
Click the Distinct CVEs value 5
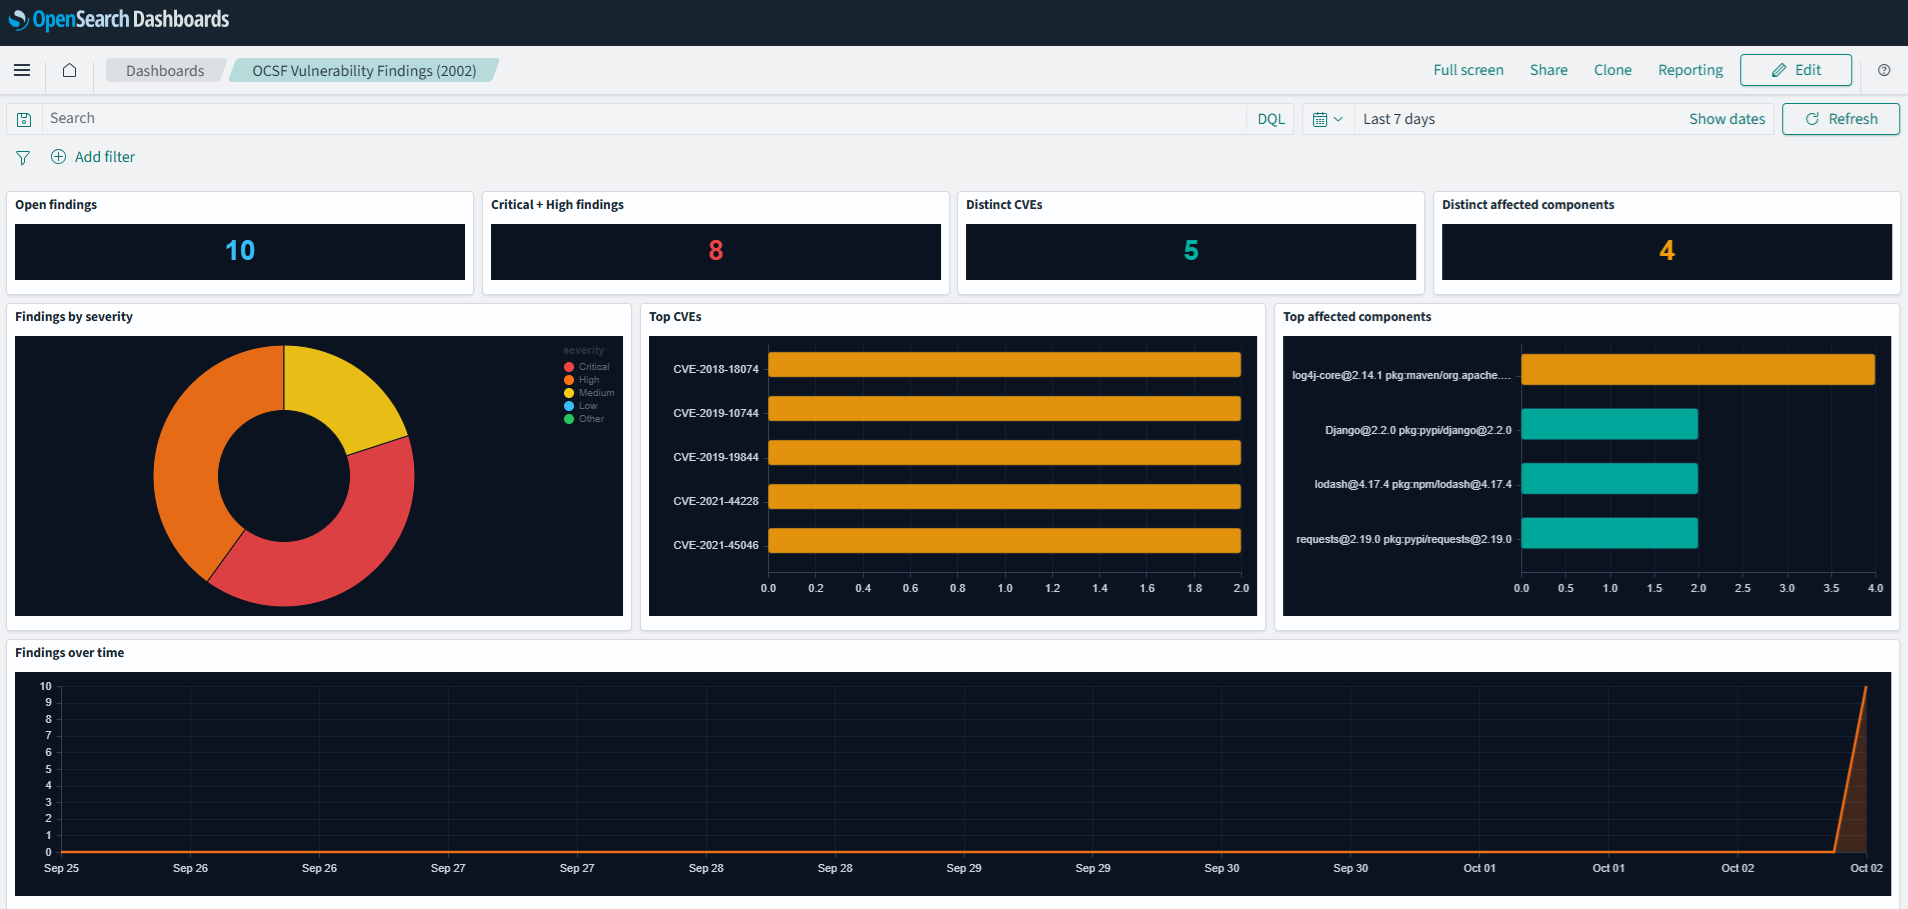[x=1191, y=250]
